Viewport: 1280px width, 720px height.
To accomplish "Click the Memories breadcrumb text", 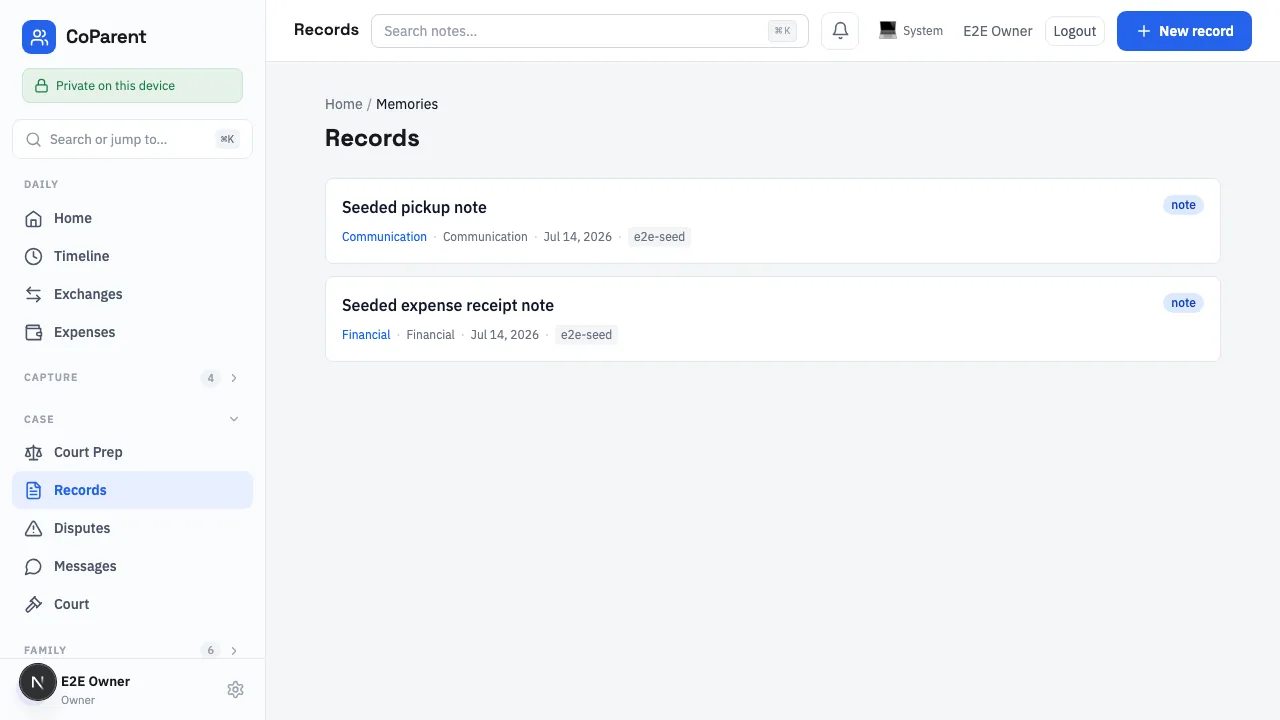I will (407, 104).
